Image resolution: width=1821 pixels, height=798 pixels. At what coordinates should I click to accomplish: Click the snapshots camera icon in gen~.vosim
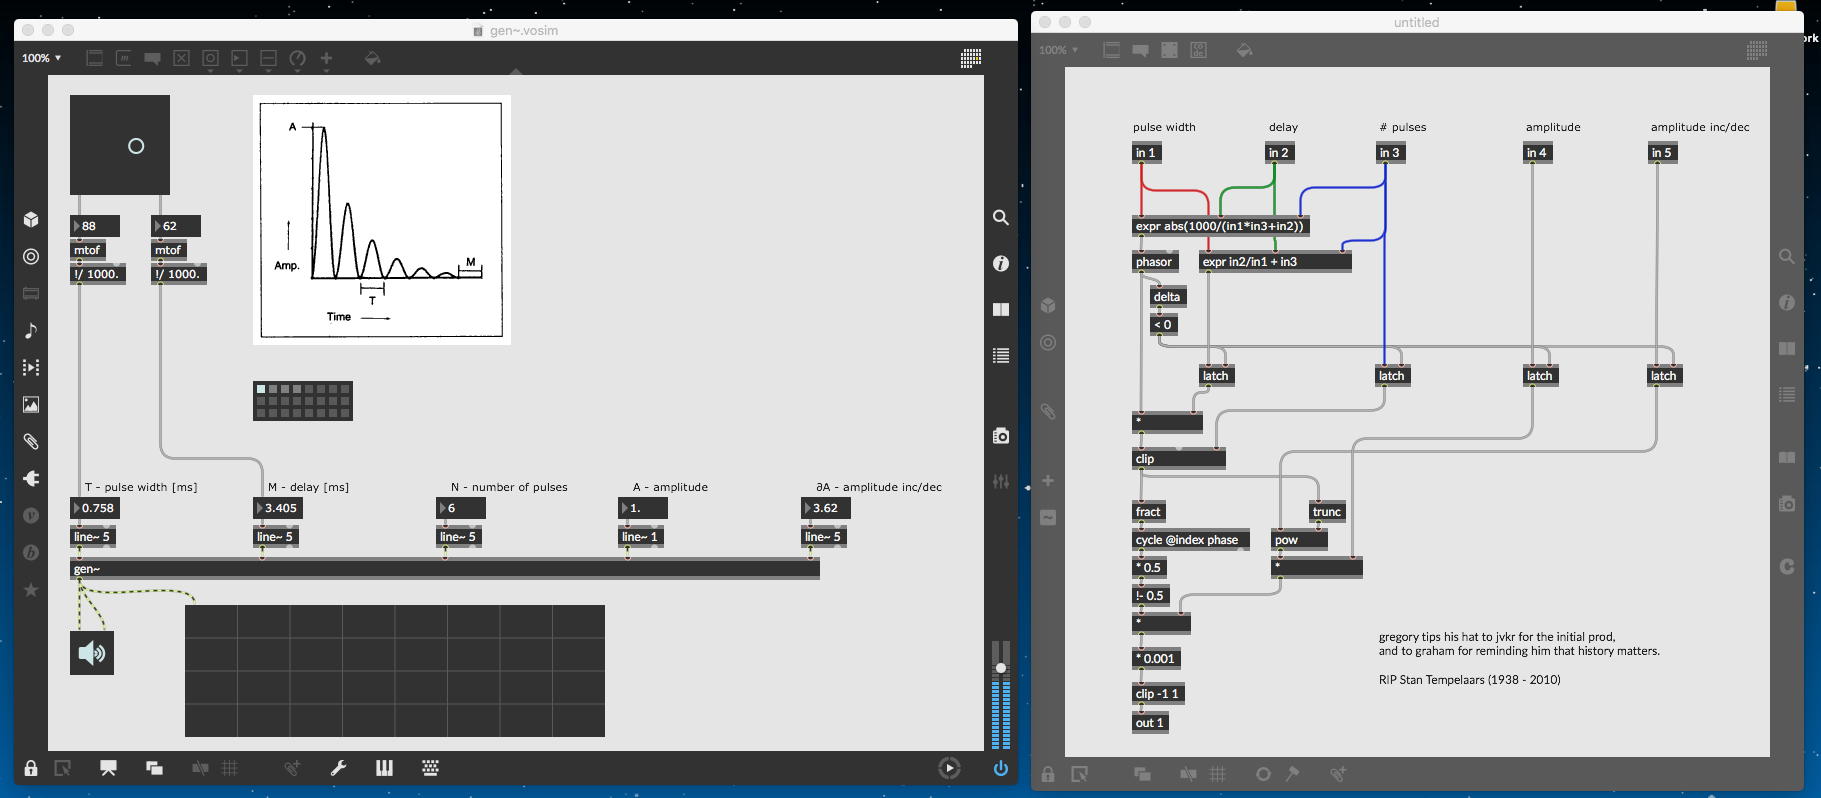tap(1000, 435)
